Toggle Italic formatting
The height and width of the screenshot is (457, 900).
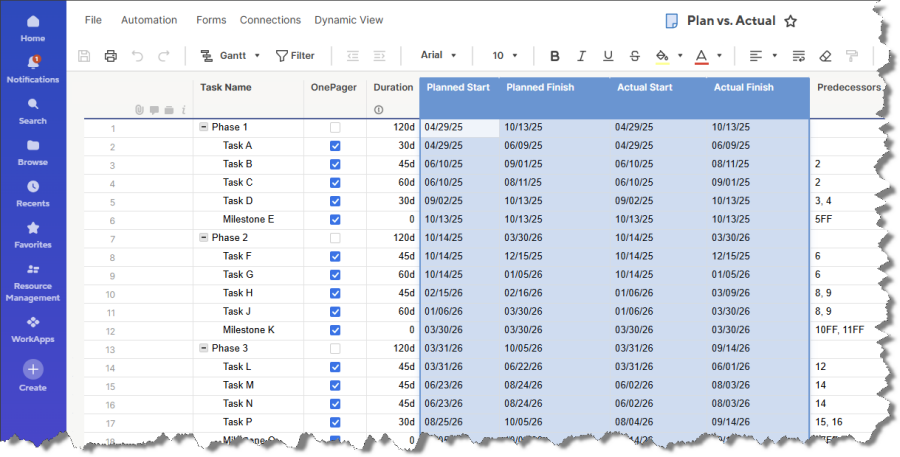581,56
